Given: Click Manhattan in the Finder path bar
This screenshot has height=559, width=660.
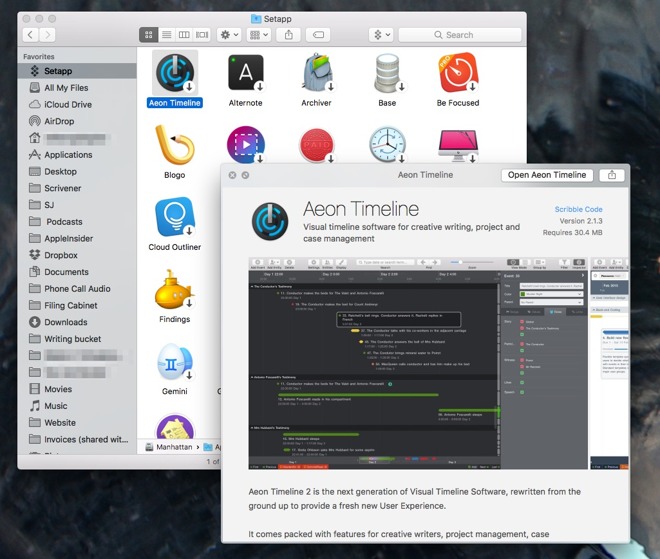Looking at the screenshot, I should coord(169,447).
